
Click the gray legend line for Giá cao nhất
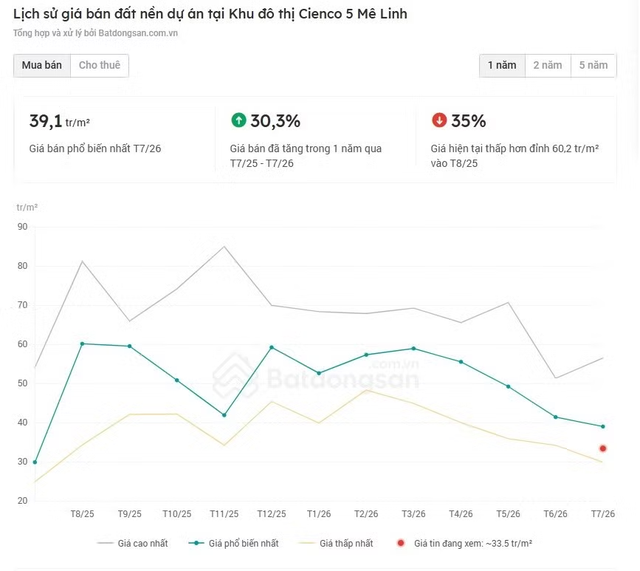(105, 543)
